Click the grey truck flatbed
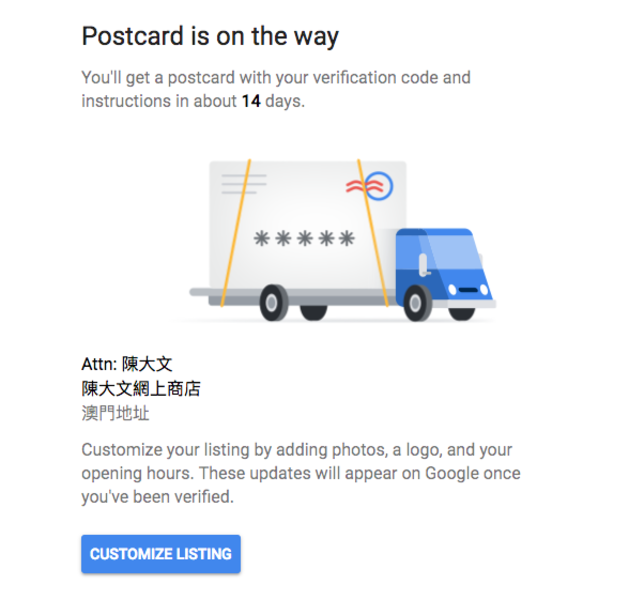The width and height of the screenshot is (629, 600). coord(295,297)
